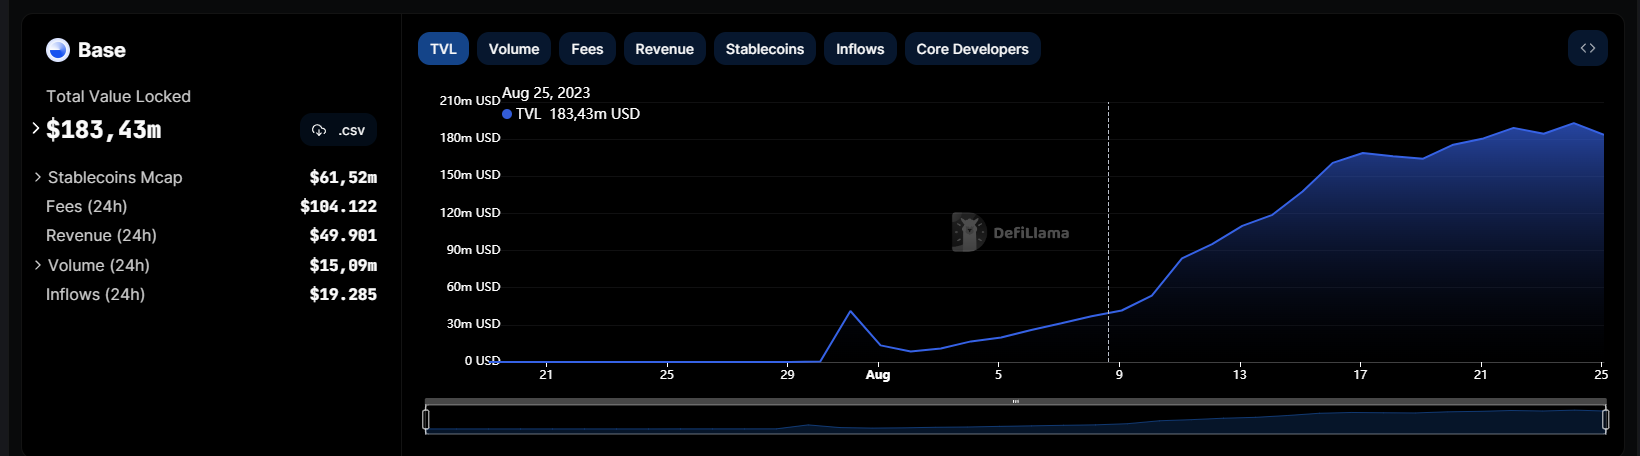Open the embed chart code icon

tap(1587, 48)
